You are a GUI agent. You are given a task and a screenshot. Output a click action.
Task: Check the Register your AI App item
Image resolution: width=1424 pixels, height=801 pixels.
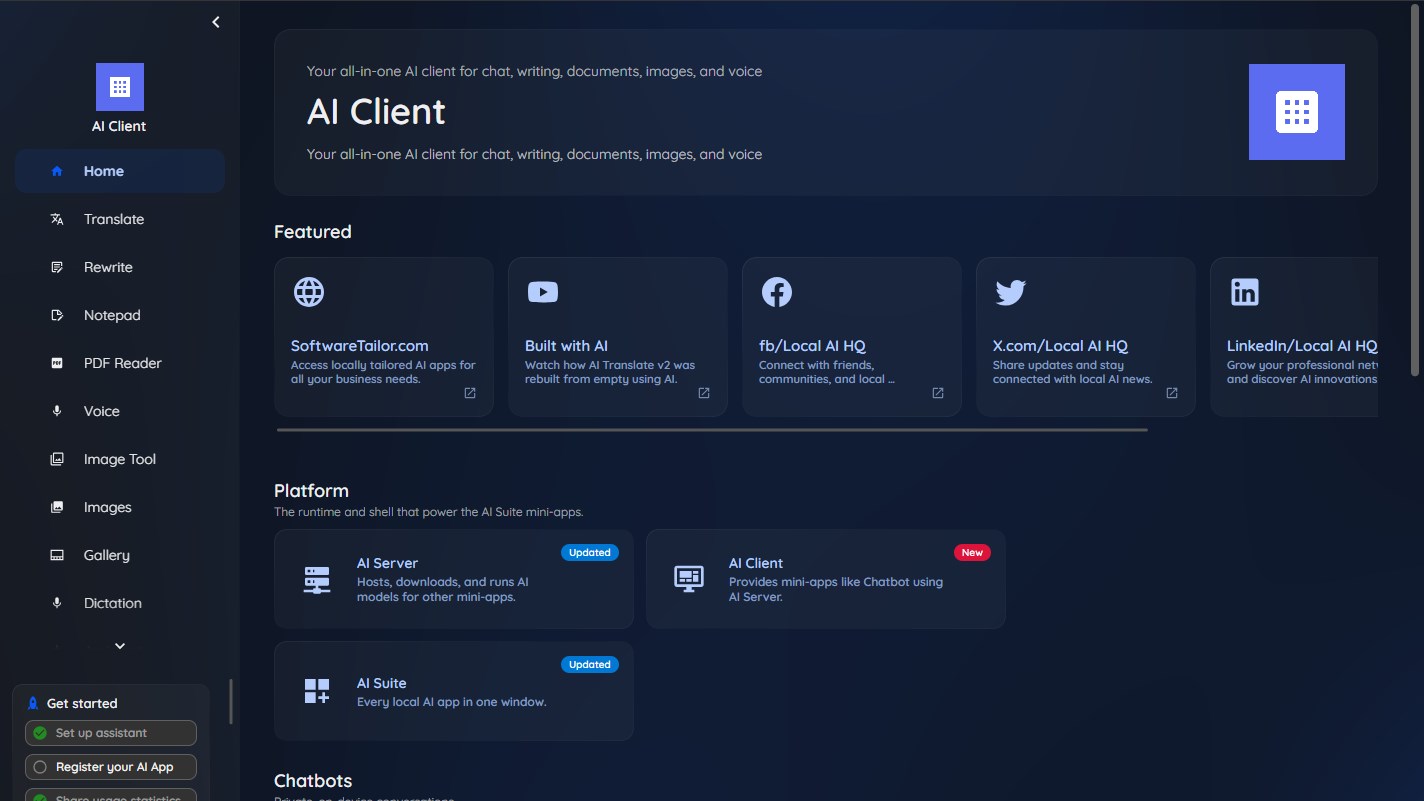pos(111,767)
